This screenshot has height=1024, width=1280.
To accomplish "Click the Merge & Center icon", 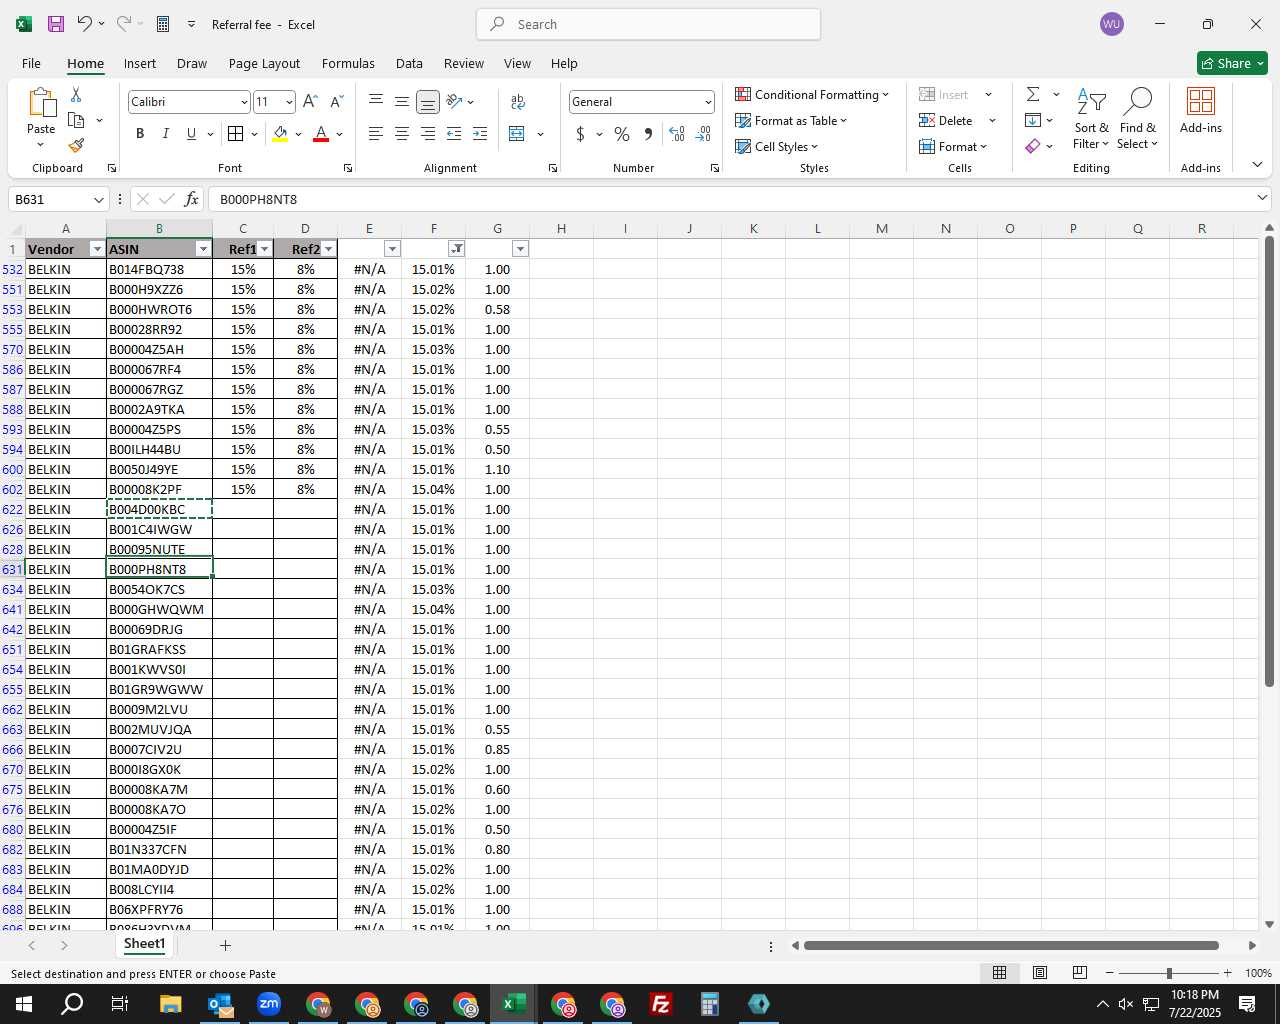I will 517,134.
